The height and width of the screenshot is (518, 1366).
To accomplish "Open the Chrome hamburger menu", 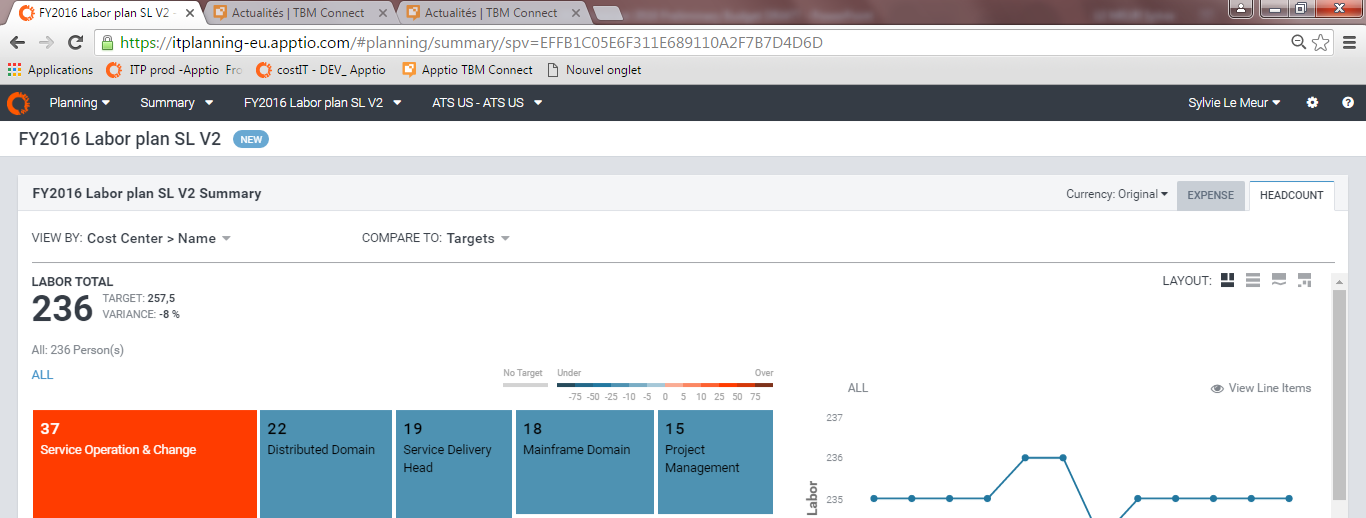I will click(x=1347, y=43).
